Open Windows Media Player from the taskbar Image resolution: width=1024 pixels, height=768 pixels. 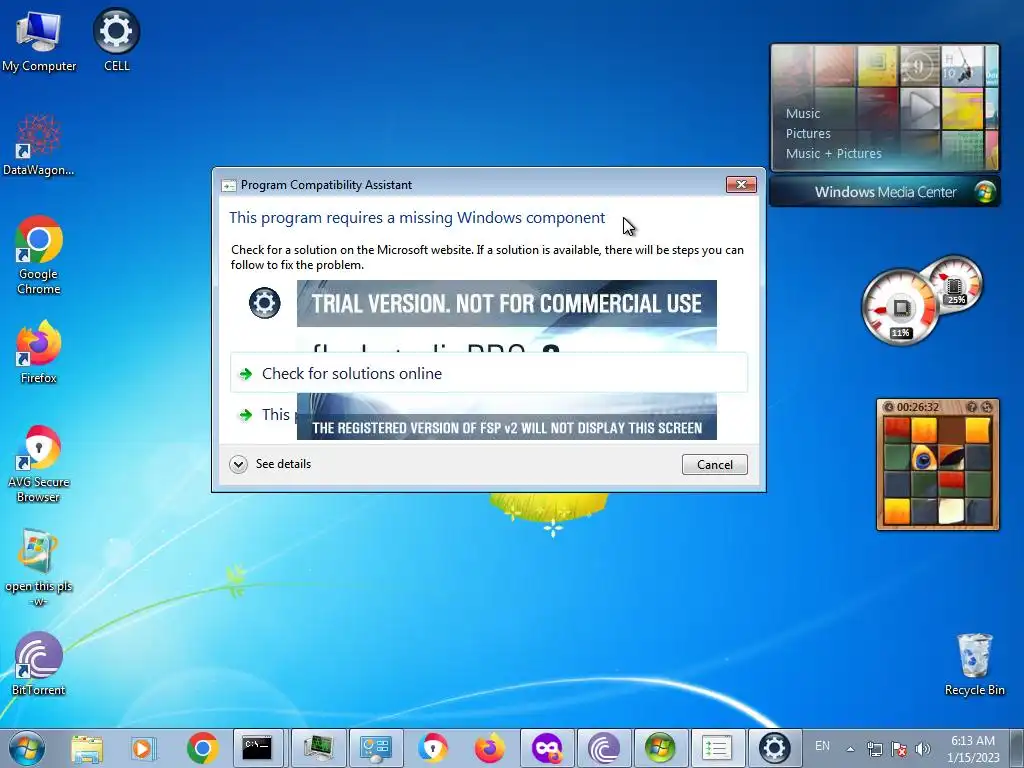click(x=143, y=748)
